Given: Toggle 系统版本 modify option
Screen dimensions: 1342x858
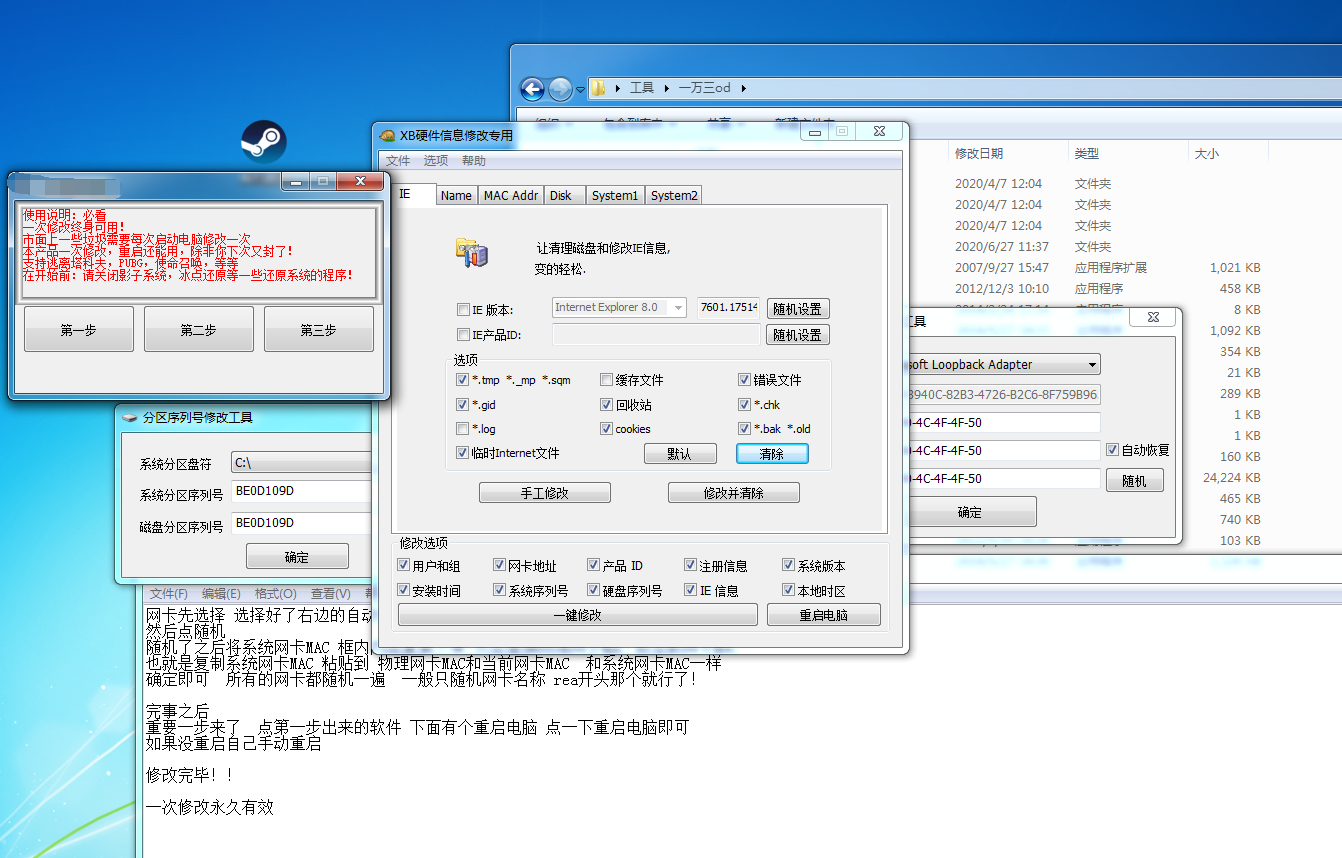Looking at the screenshot, I should (788, 565).
